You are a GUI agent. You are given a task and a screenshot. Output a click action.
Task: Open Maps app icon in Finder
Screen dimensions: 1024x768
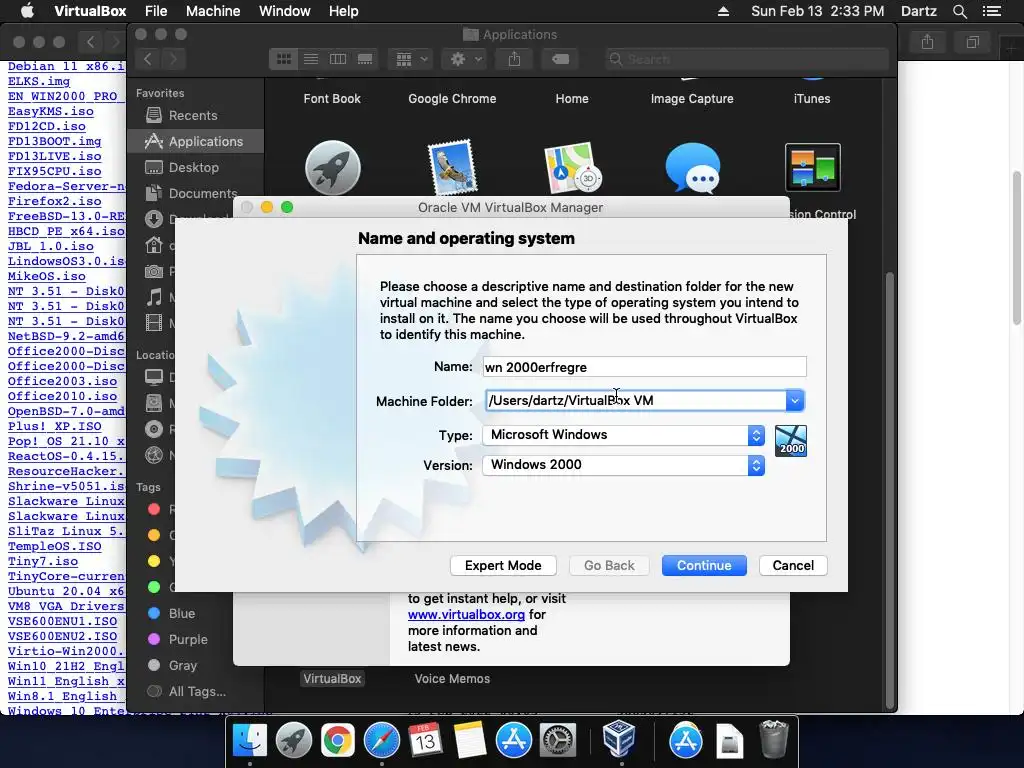[572, 168]
